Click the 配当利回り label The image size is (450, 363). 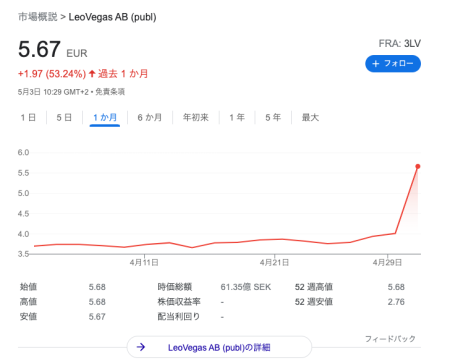[179, 316]
